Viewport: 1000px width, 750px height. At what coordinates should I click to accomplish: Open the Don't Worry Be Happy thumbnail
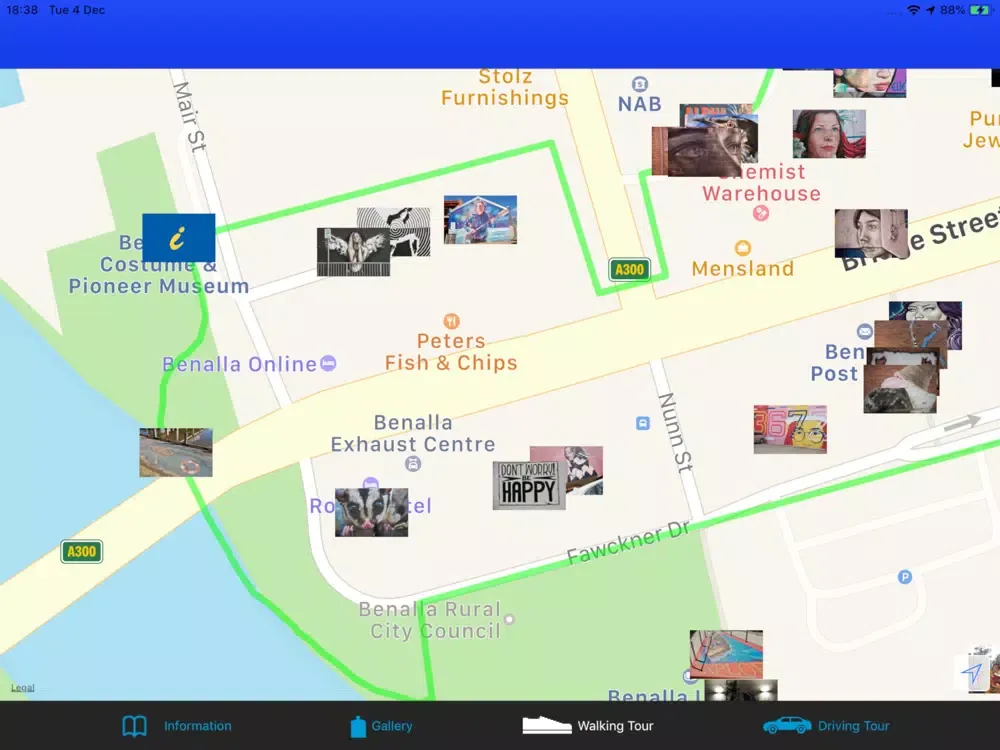click(x=529, y=485)
